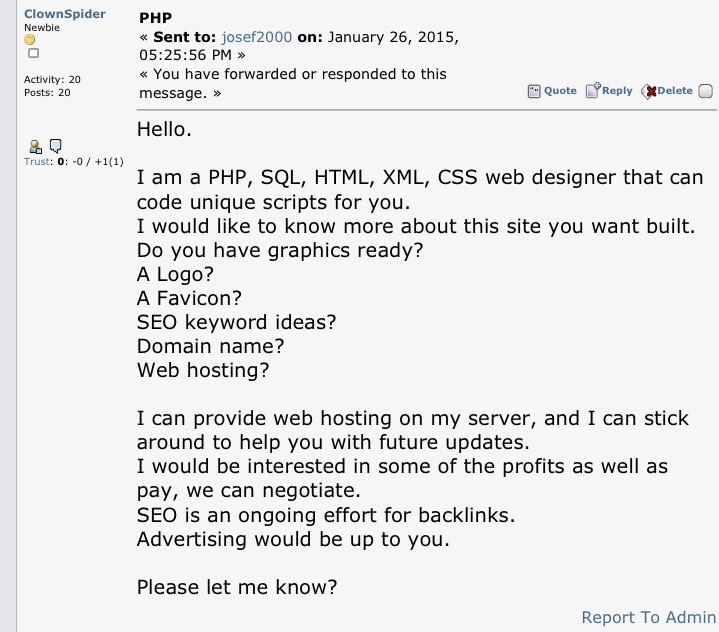Open ClownSpider's profile icon
719x632 pixels.
tap(35, 147)
